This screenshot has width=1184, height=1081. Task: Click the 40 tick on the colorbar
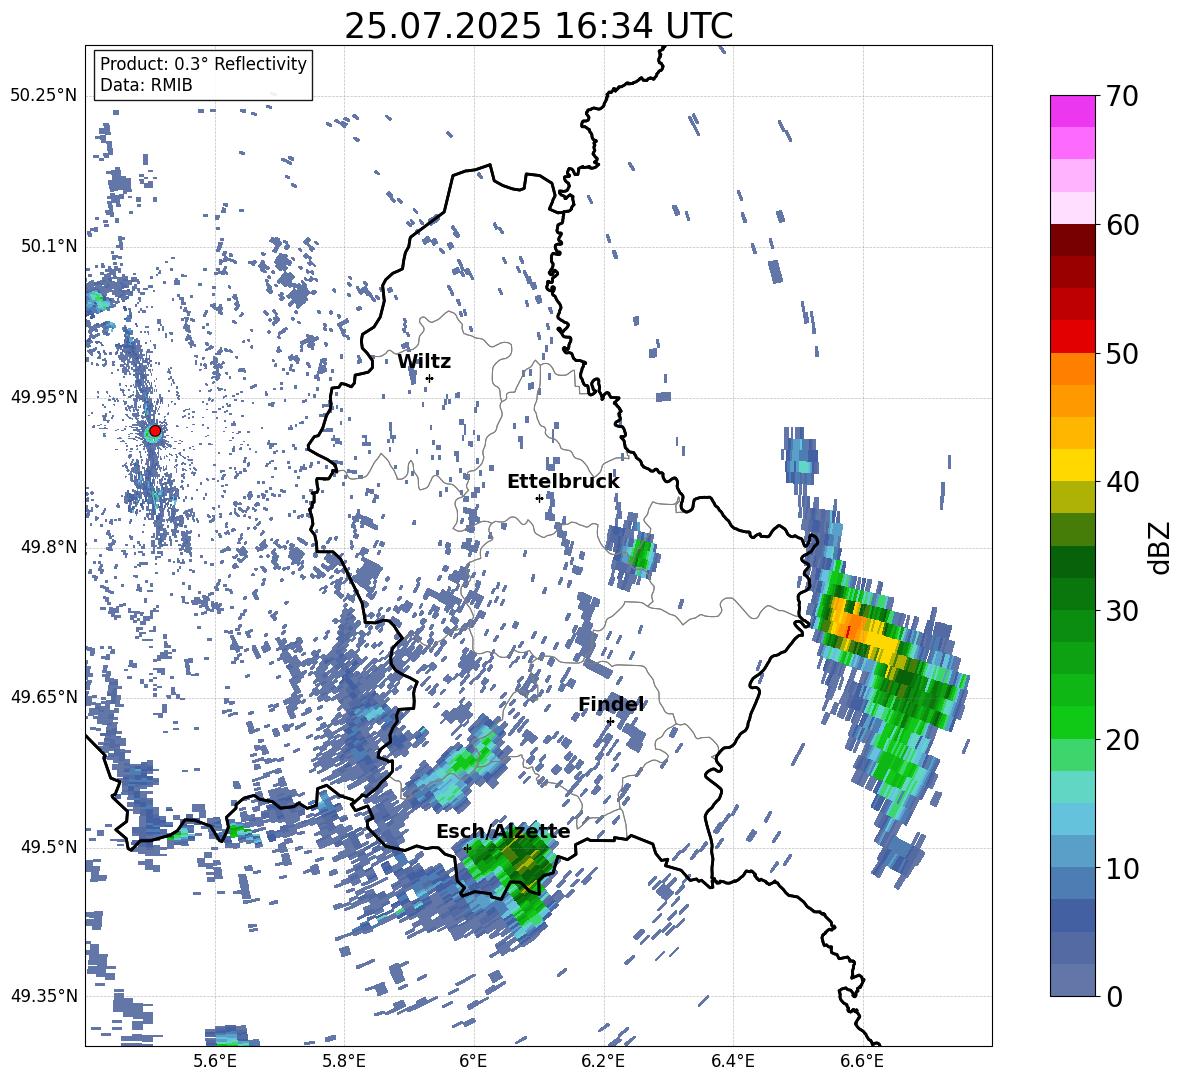click(x=1122, y=482)
